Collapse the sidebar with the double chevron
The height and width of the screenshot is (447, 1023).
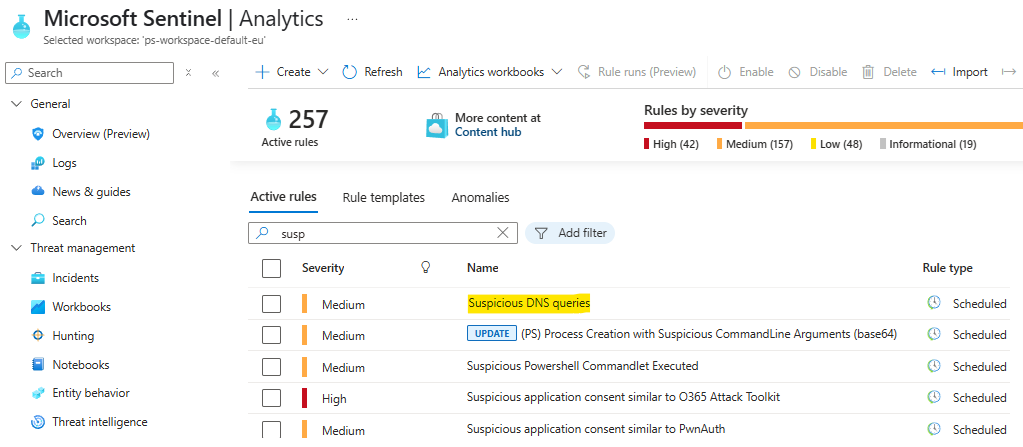(215, 72)
